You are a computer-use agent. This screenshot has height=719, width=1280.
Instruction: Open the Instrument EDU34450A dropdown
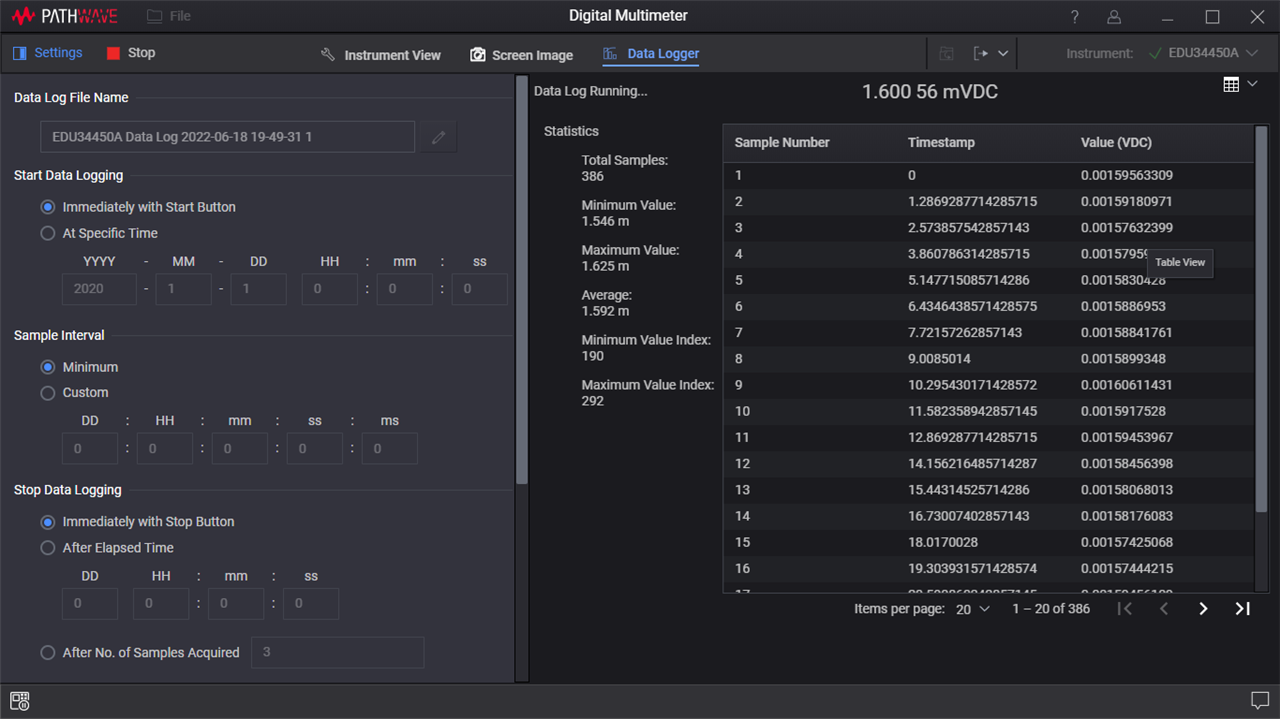click(x=1204, y=53)
